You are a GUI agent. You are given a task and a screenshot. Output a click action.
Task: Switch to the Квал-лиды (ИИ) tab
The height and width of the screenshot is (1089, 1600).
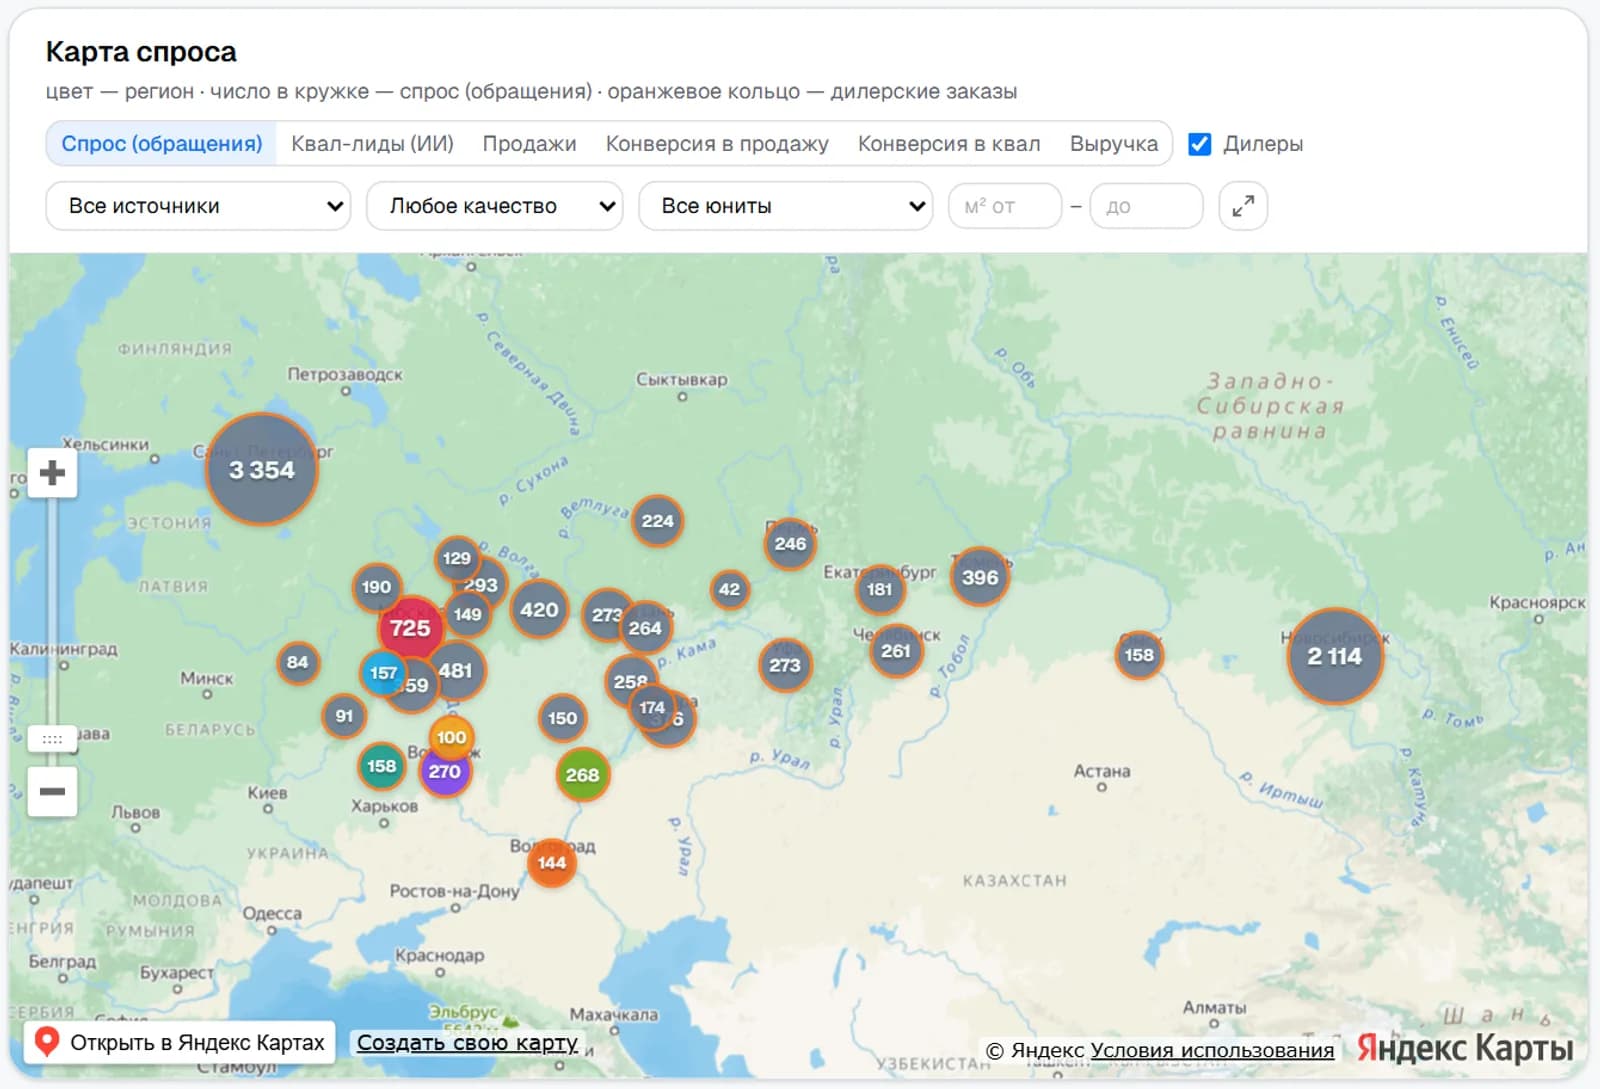372,144
